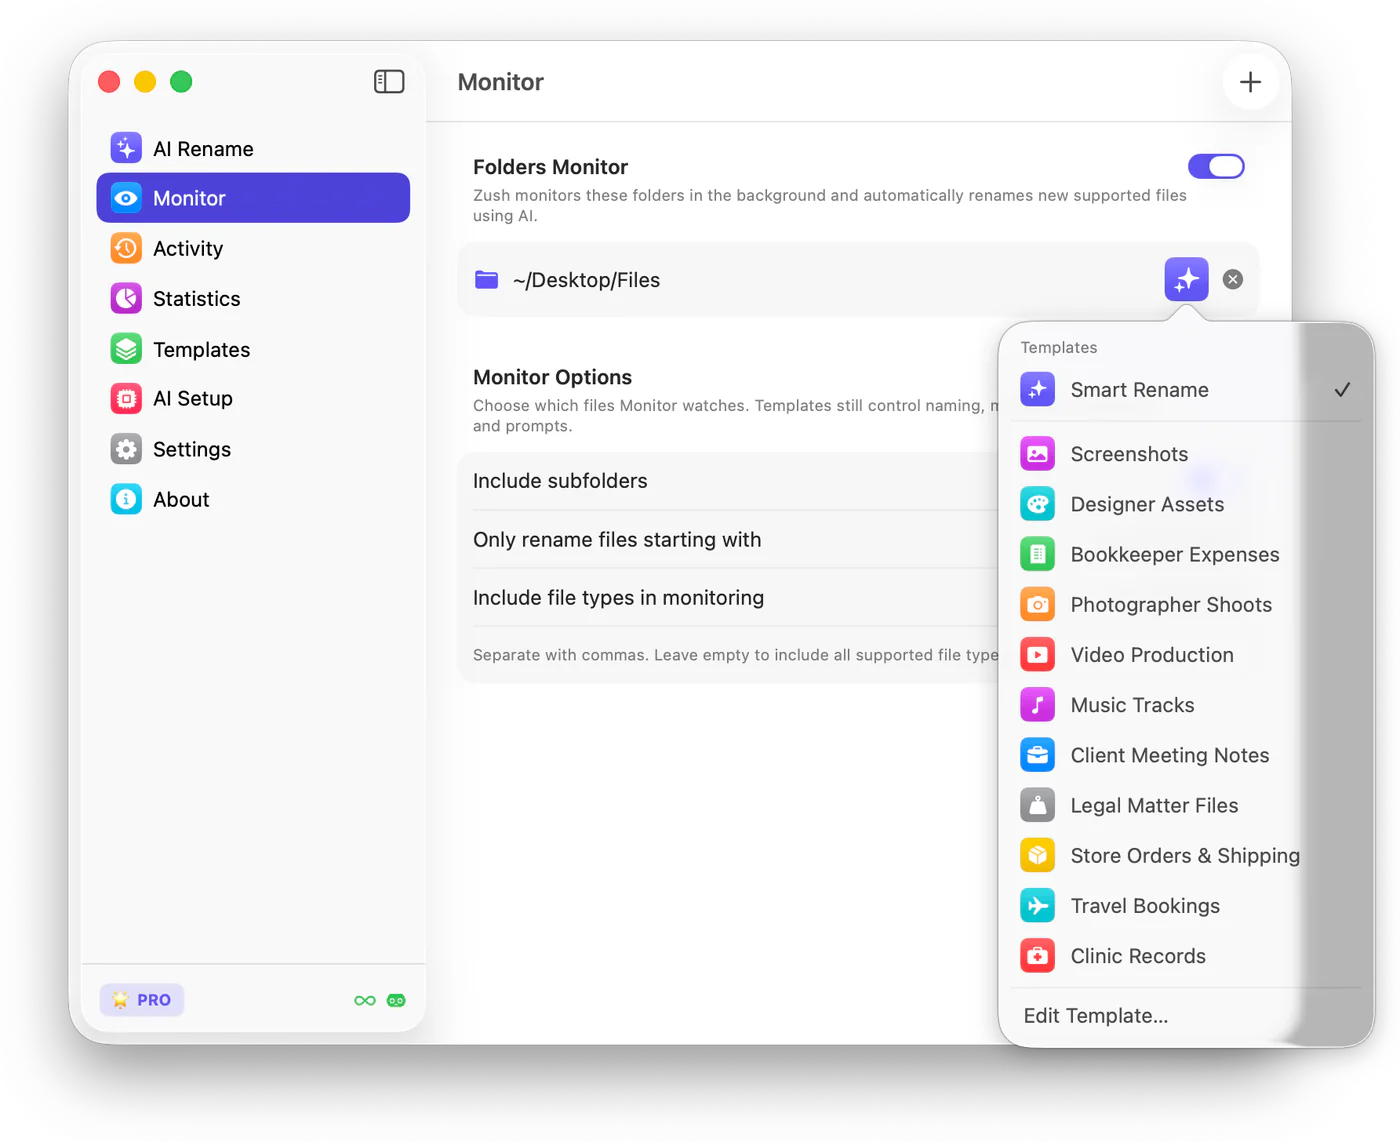Click the Templates header text in popup
Image resolution: width=1400 pixels, height=1142 pixels.
tap(1059, 347)
